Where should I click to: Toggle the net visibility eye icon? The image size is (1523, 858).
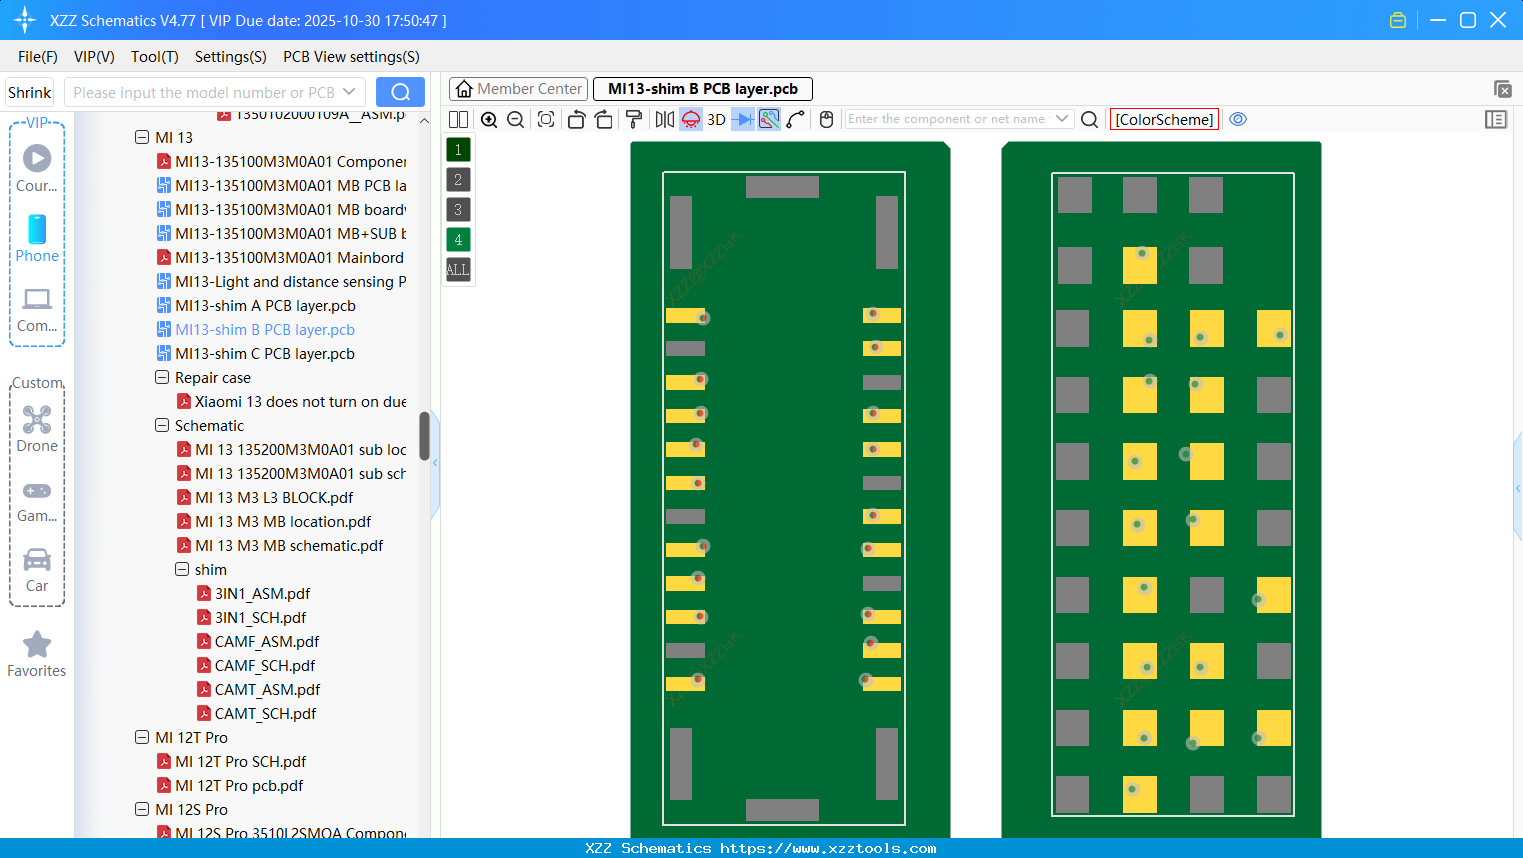tap(1238, 119)
